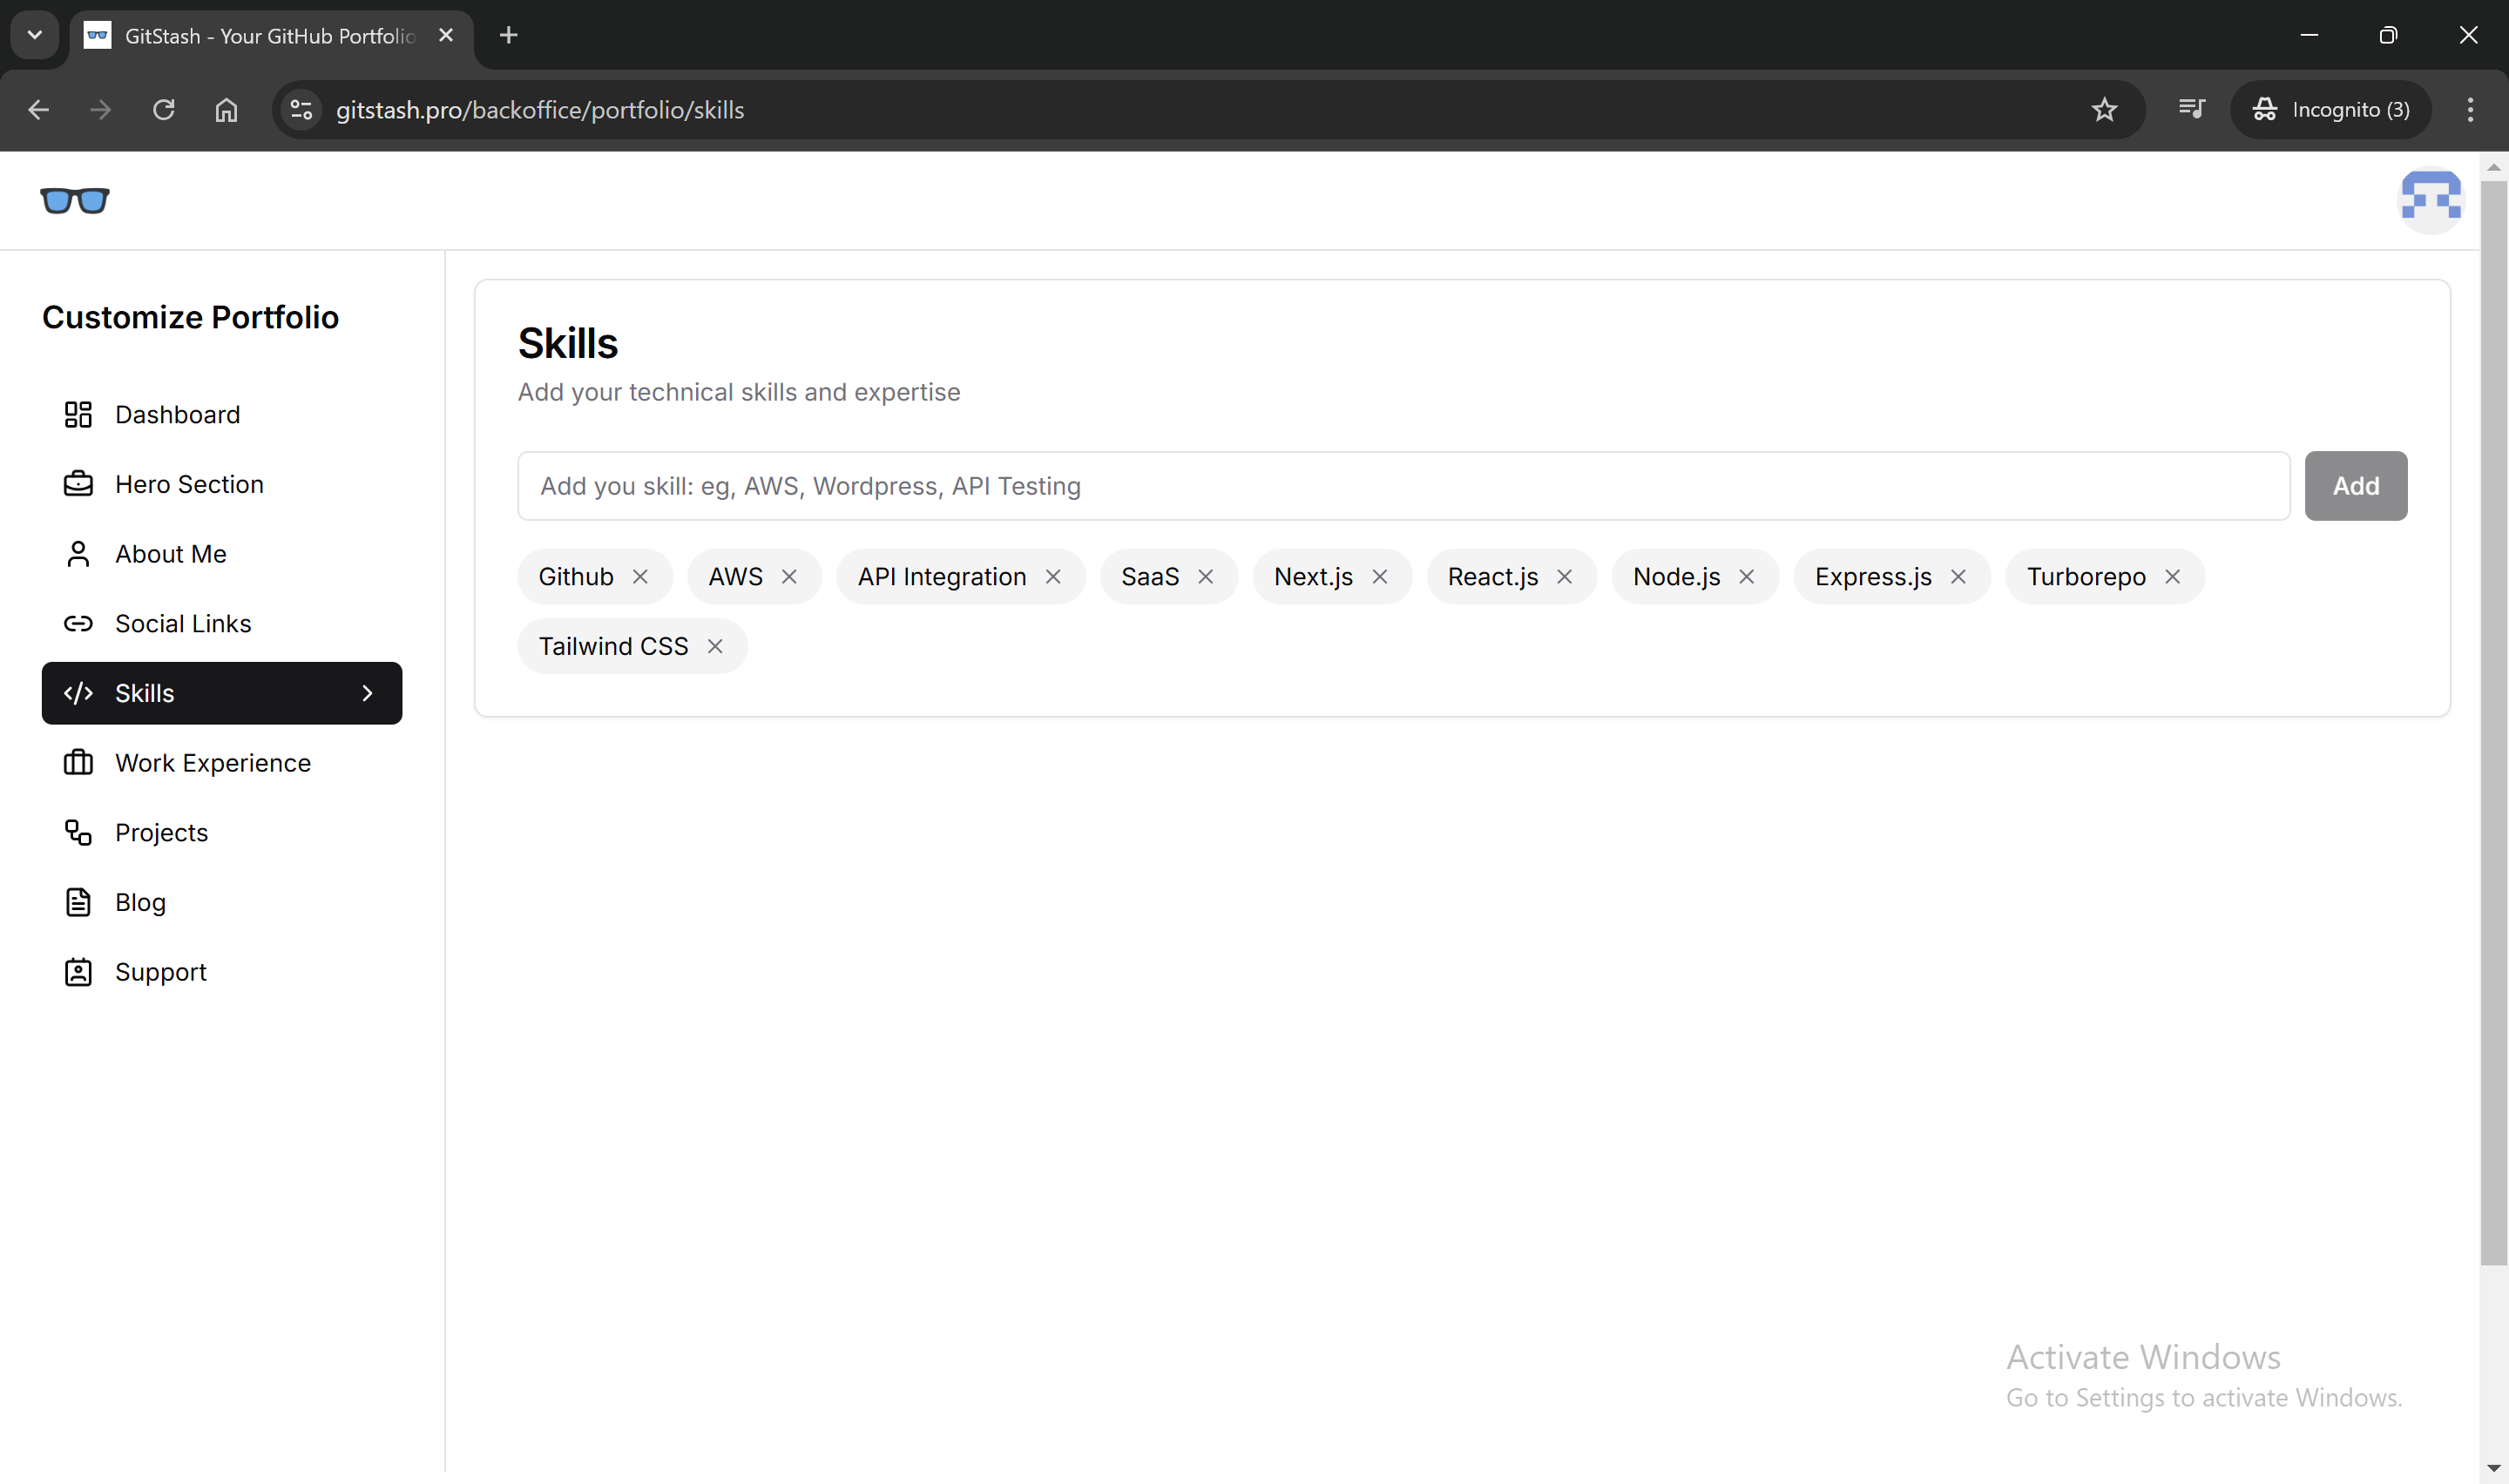Viewport: 2509px width, 1484px height.
Task: Click the GitStash glasses logo
Action: click(75, 201)
